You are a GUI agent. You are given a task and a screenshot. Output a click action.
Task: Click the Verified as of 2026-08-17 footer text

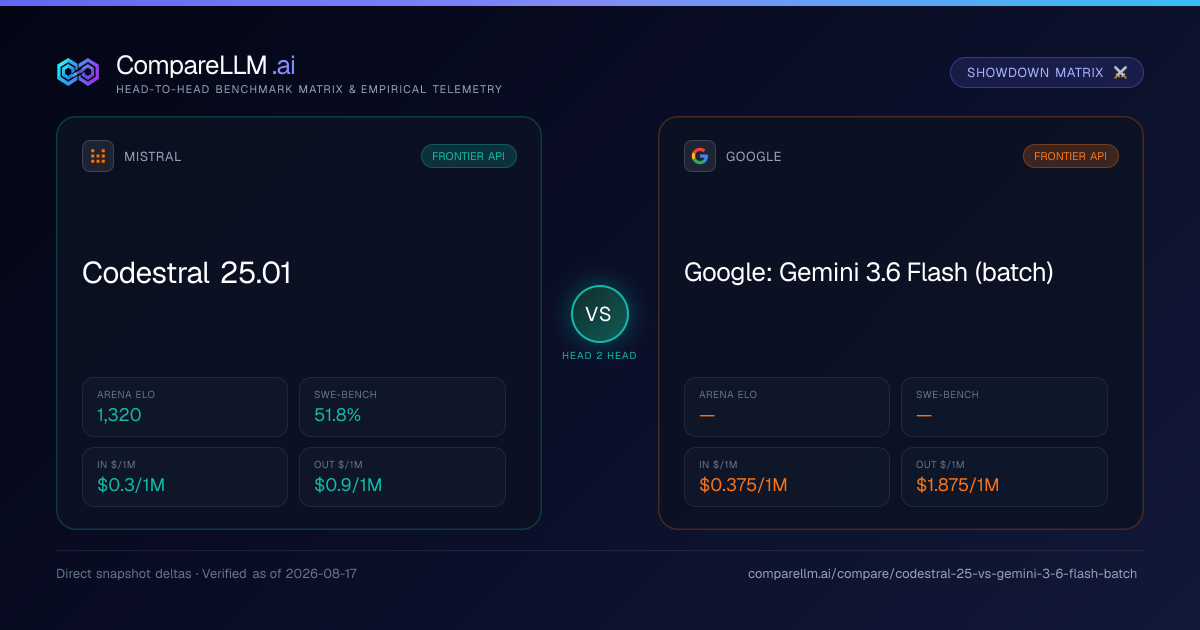pyautogui.click(x=279, y=574)
